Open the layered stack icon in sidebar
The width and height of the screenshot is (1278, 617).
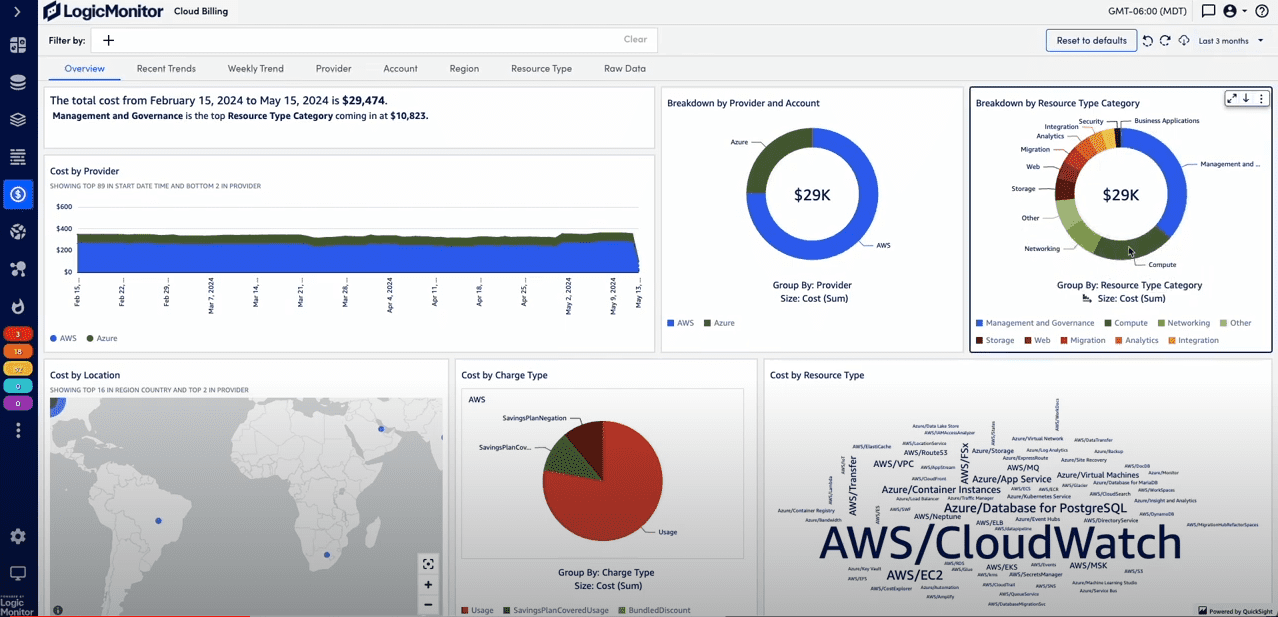click(x=18, y=120)
